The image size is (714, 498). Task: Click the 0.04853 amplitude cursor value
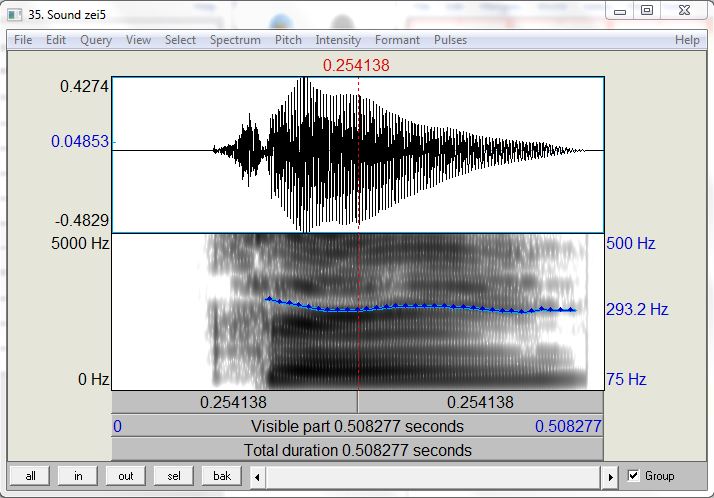(80, 142)
